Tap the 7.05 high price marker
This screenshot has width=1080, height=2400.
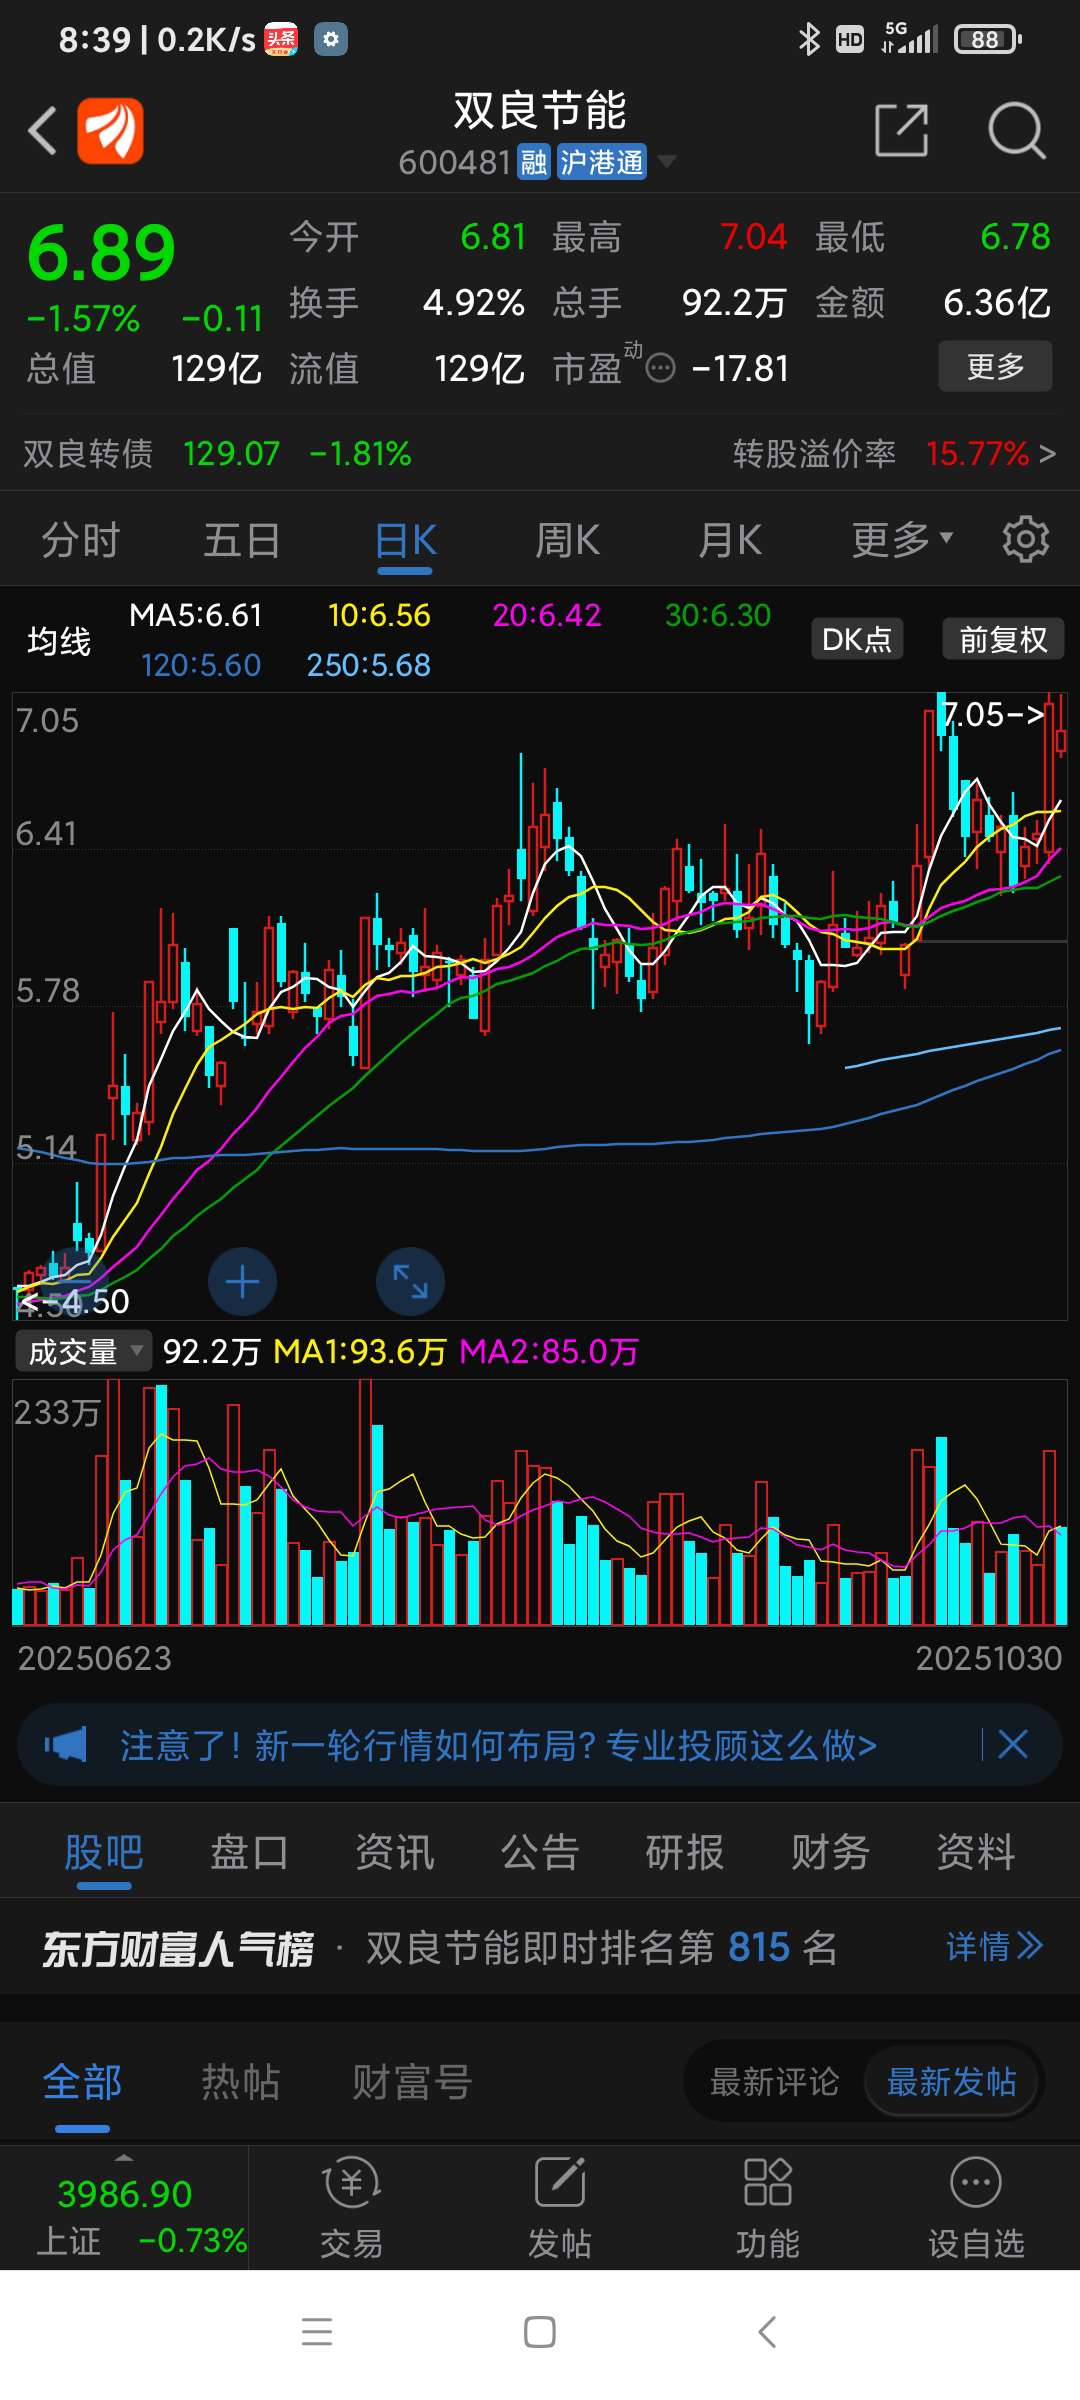tap(993, 714)
